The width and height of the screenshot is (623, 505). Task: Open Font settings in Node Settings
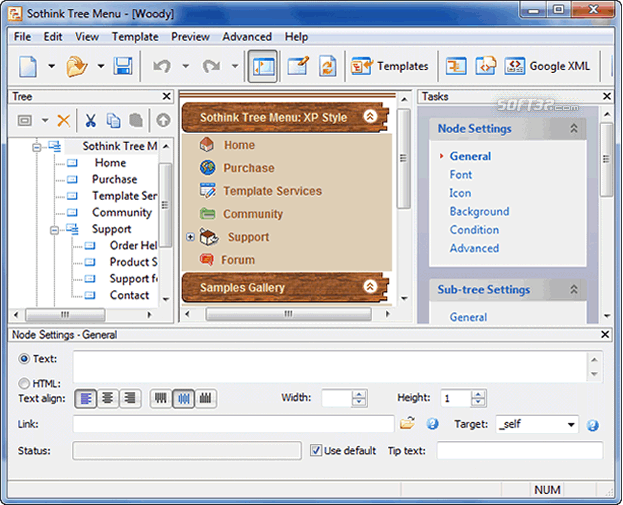461,174
